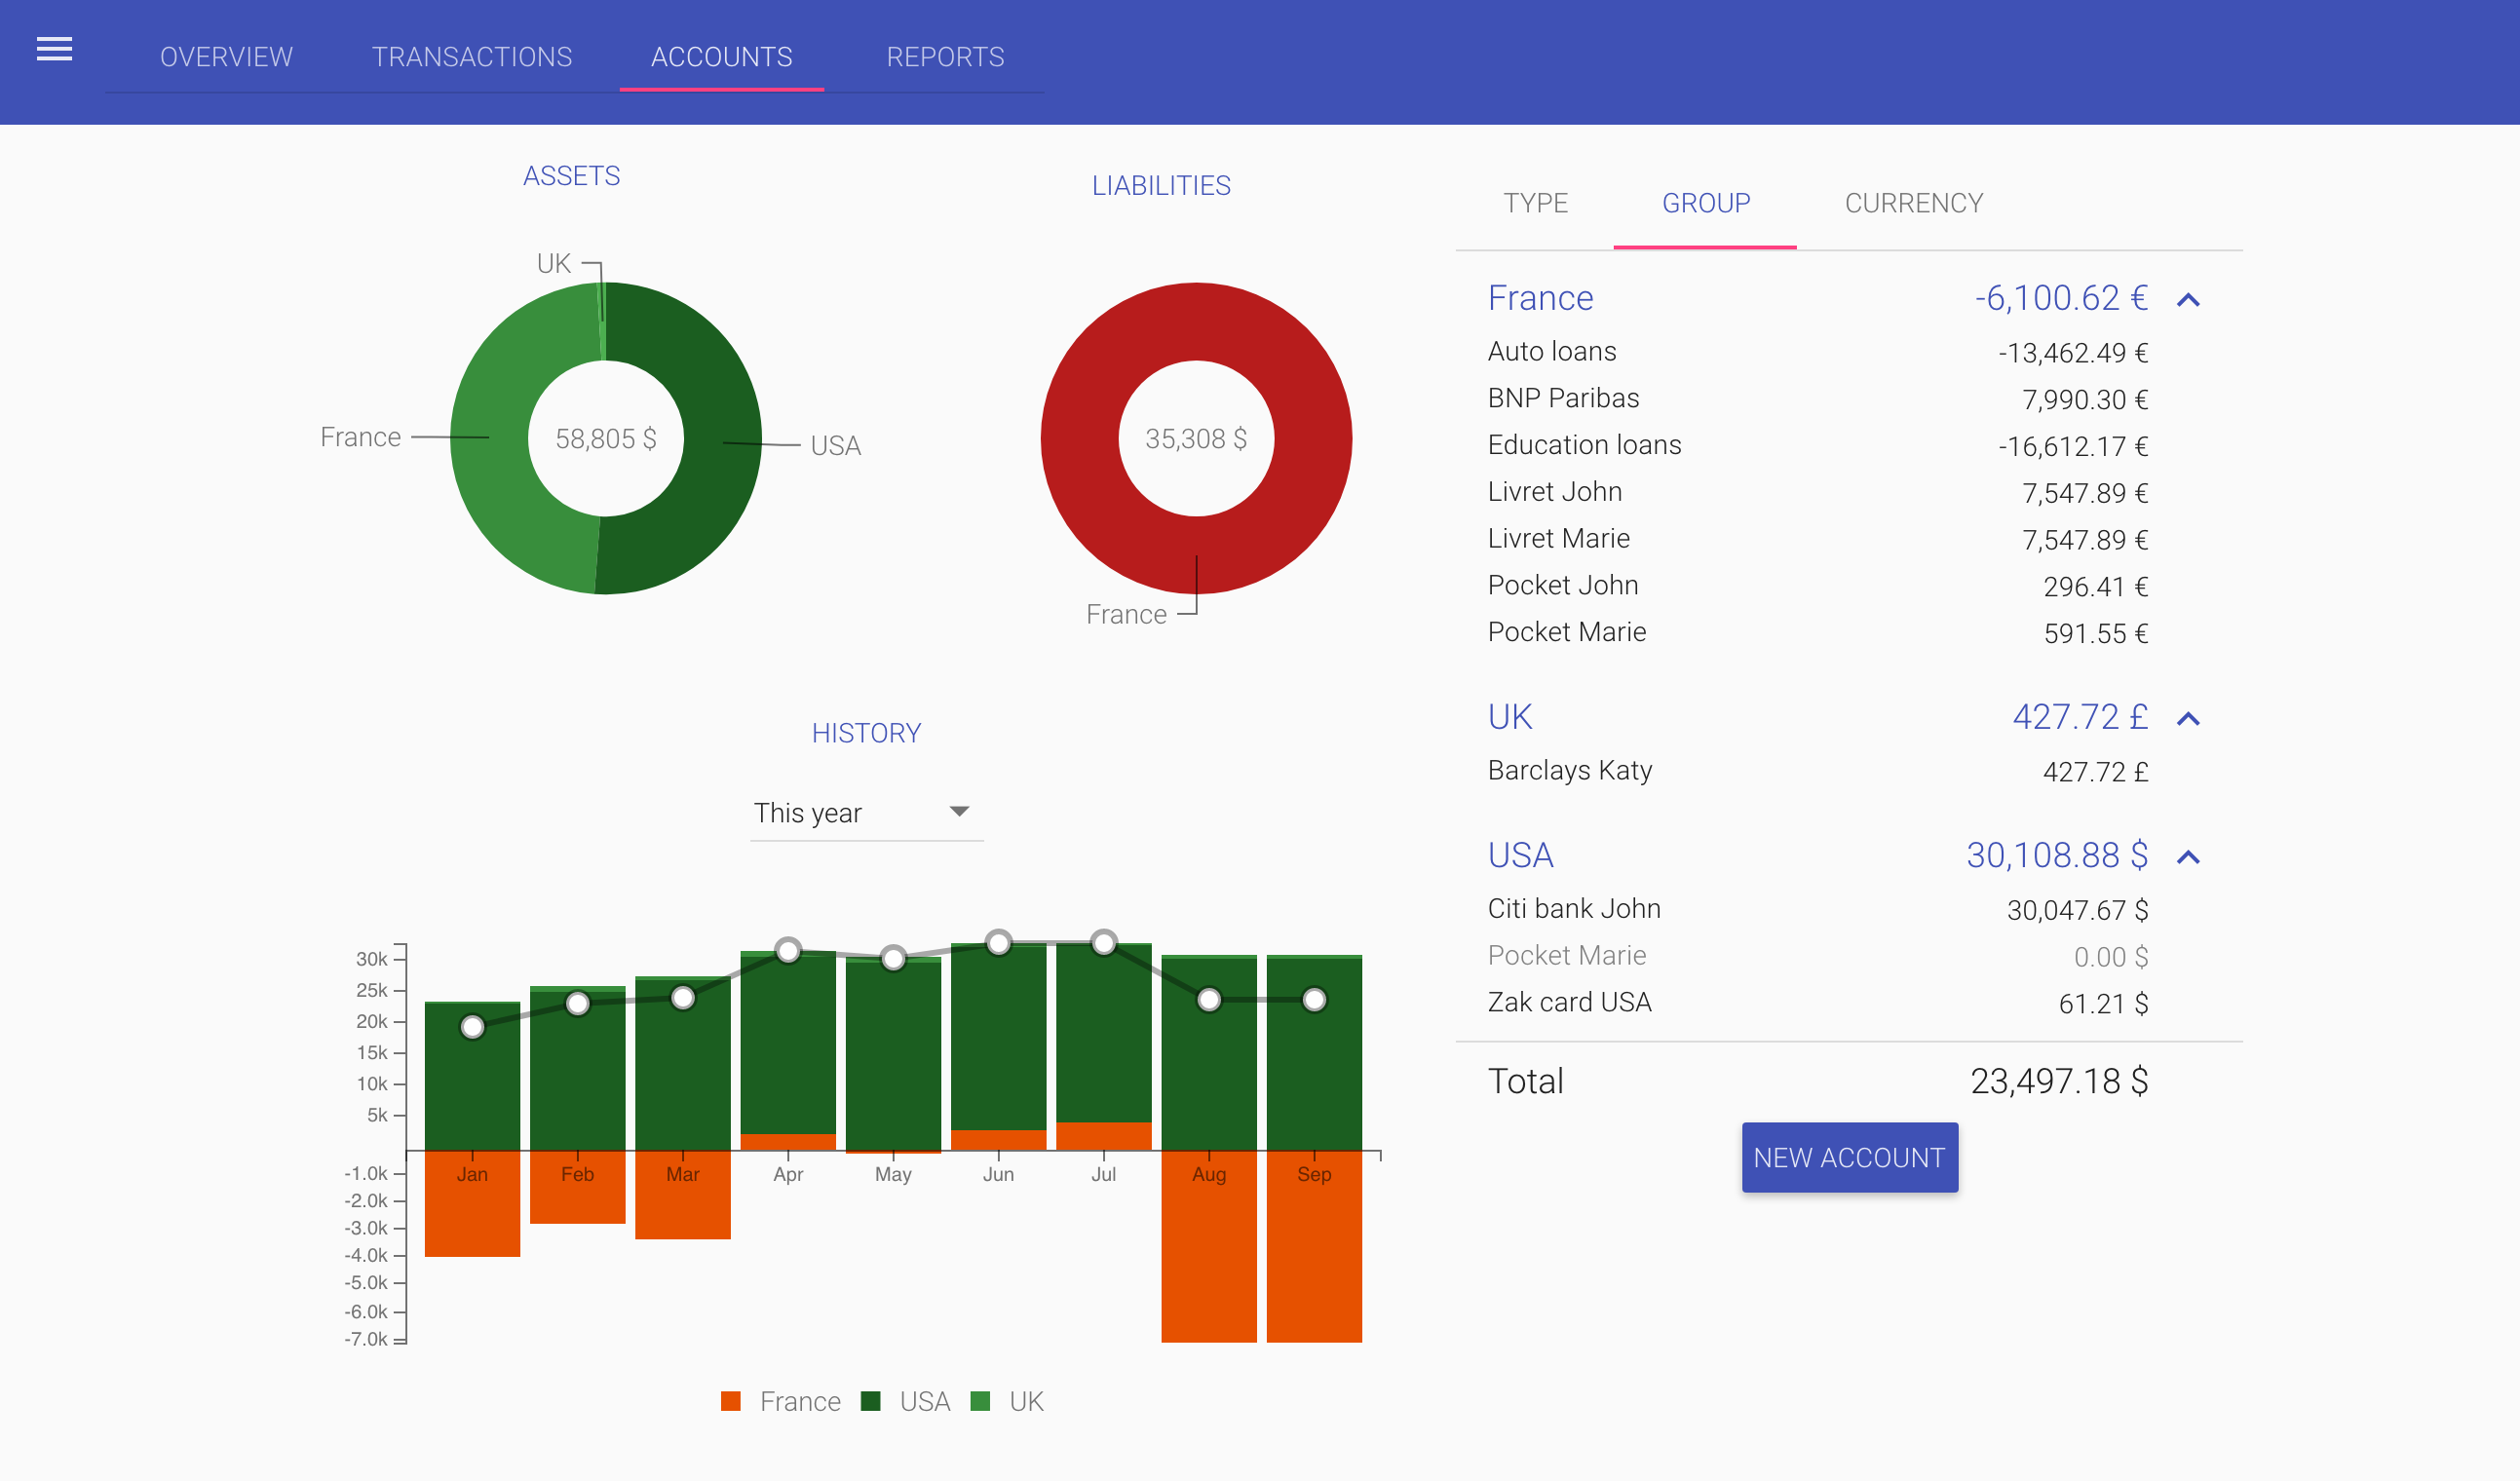This screenshot has width=2520, height=1481.
Task: Open the REPORTS section
Action: (944, 57)
